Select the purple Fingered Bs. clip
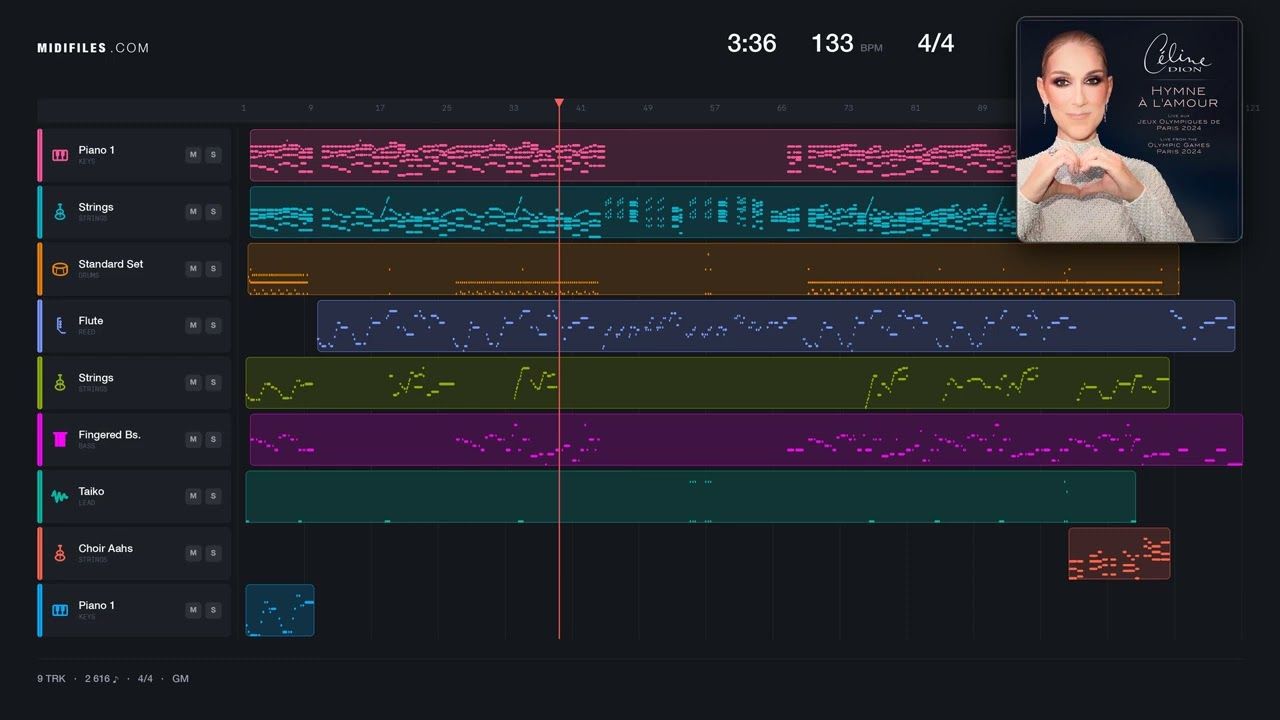The image size is (1280, 720). [x=746, y=440]
